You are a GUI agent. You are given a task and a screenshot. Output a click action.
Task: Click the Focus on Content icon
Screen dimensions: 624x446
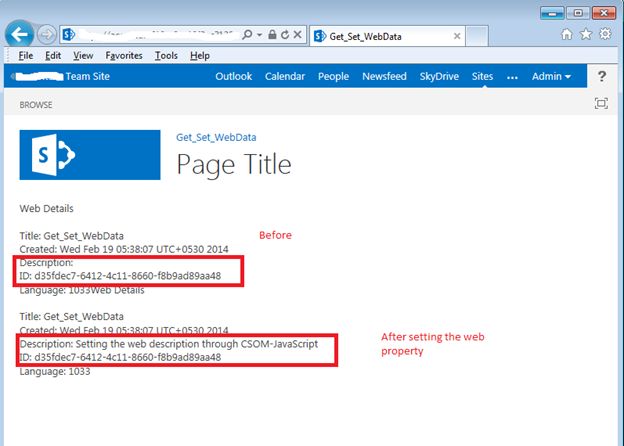(601, 103)
